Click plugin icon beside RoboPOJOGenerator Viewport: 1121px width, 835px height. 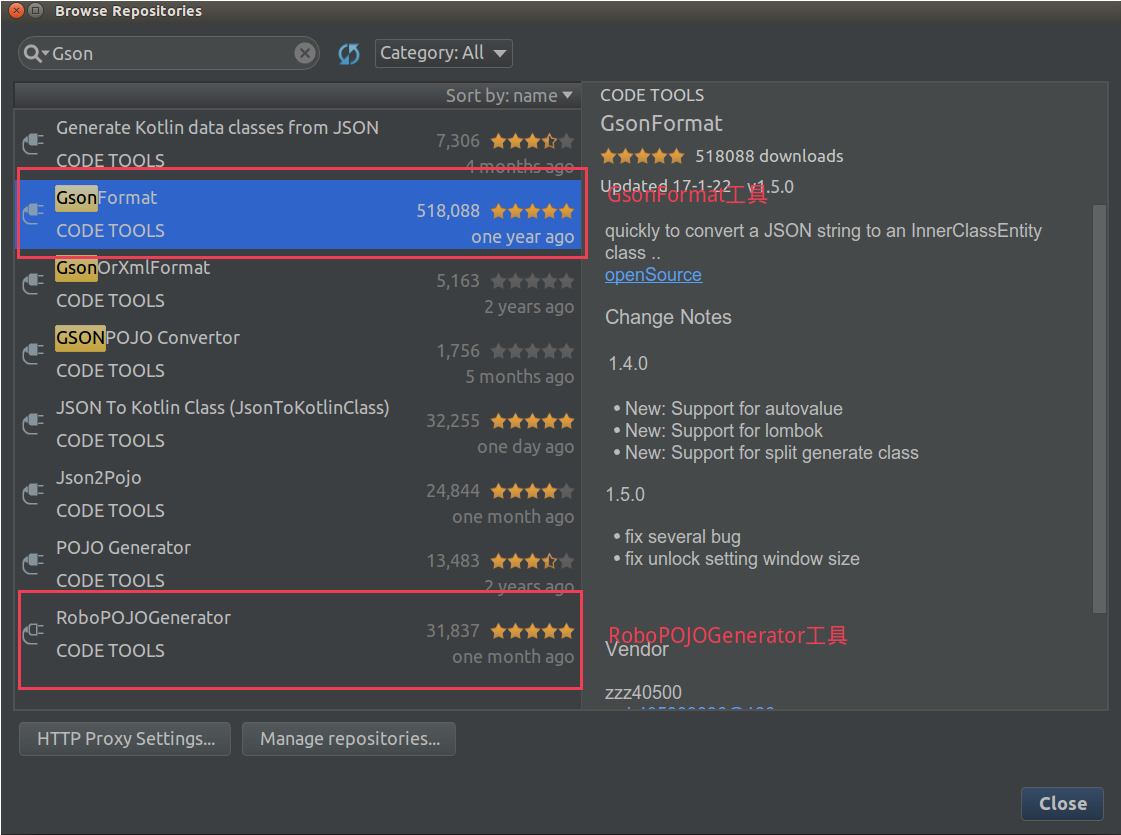33,634
